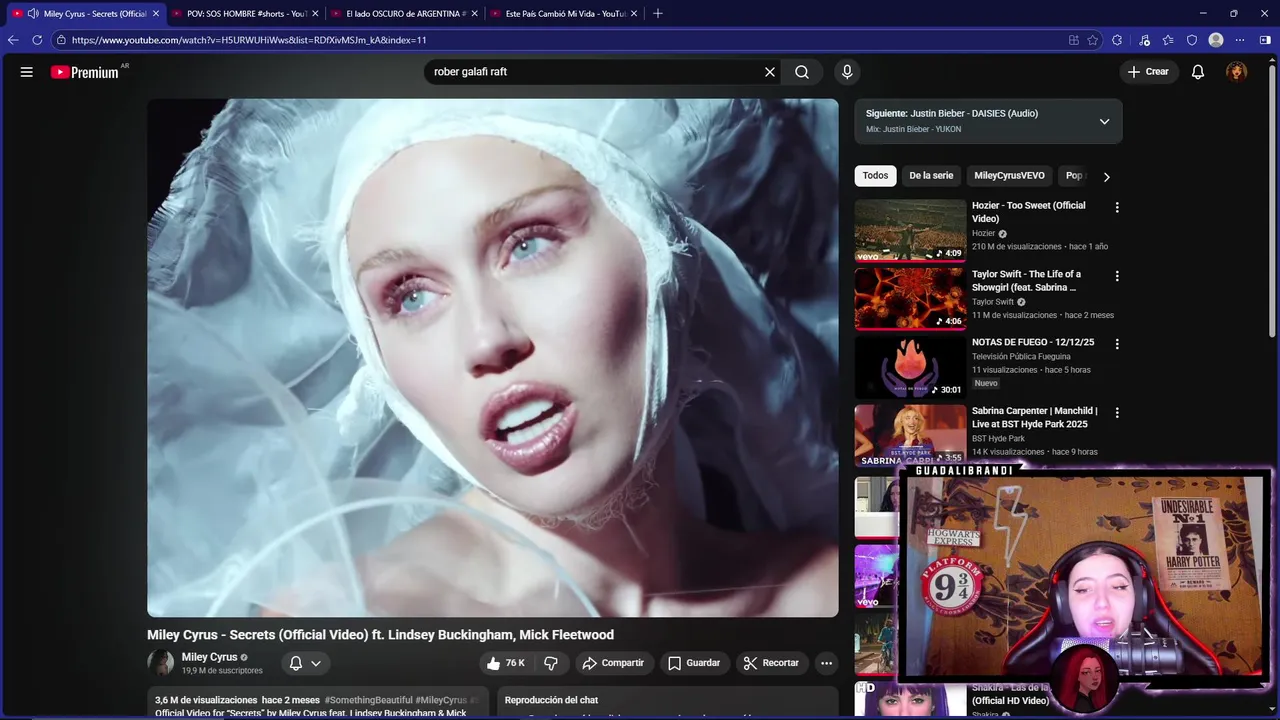Open the YouTube hamburger guide menu
Viewport: 1280px width, 720px height.
tap(27, 72)
